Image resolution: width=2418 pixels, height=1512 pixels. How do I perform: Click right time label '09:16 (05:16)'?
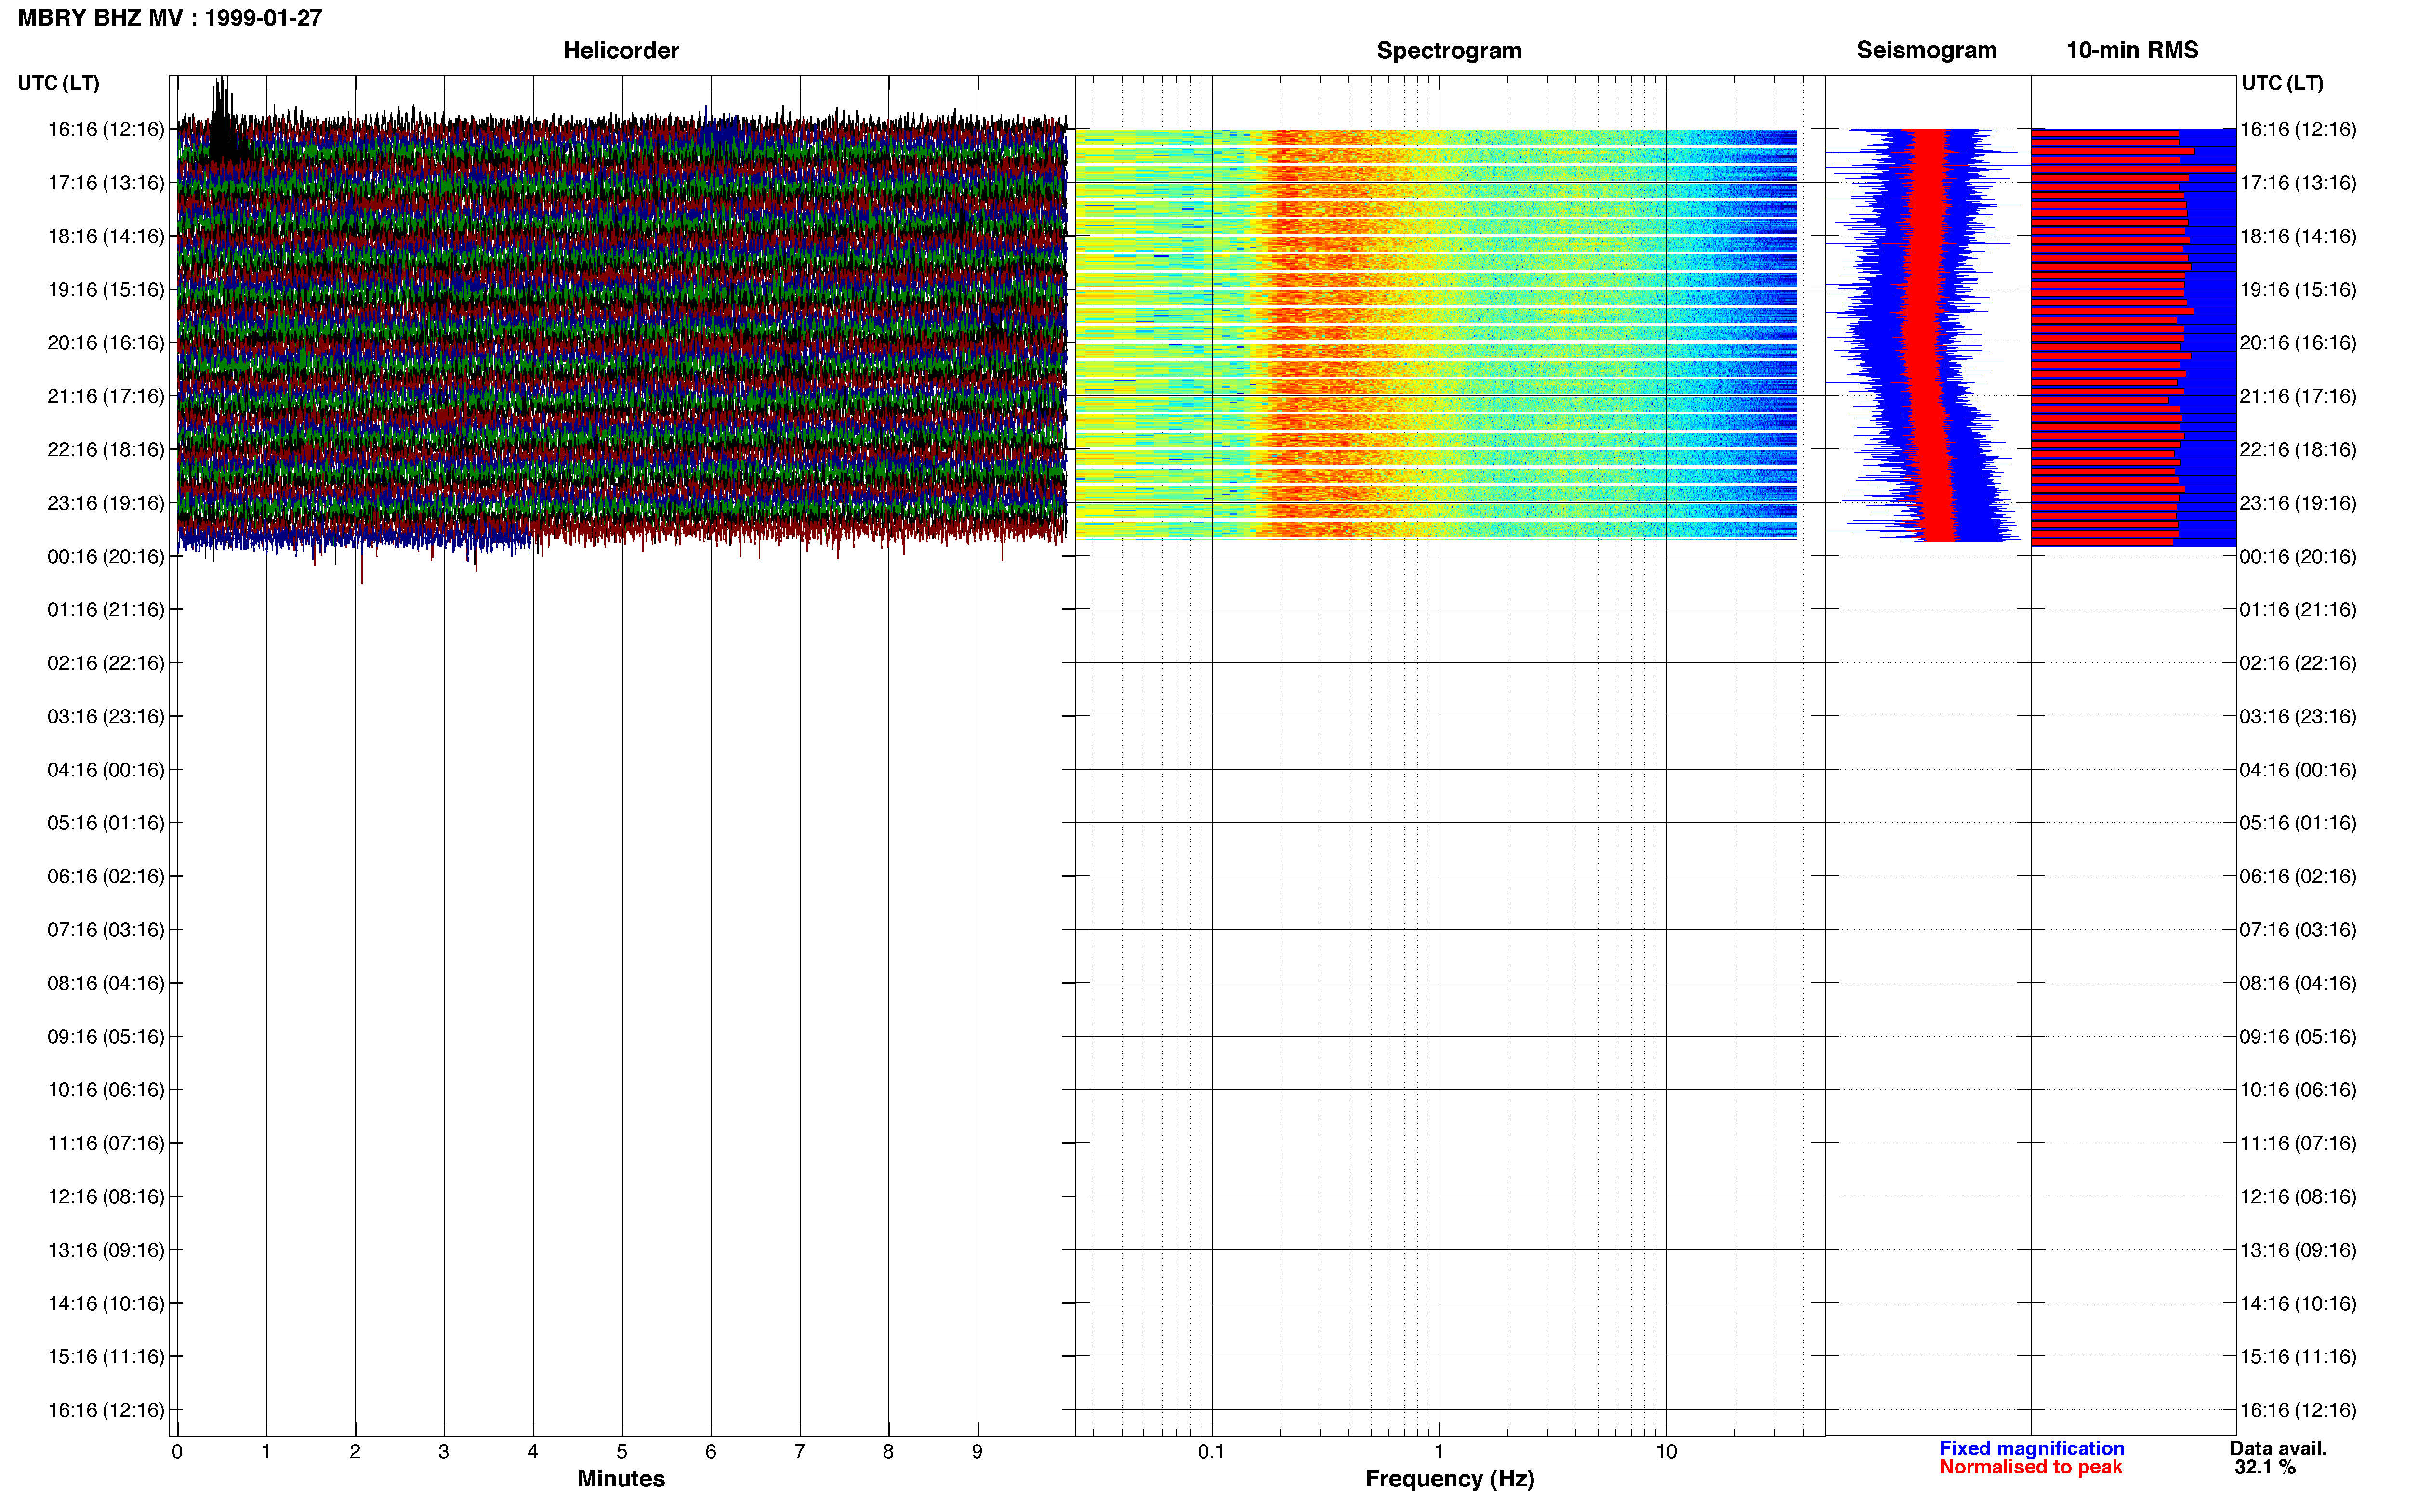click(x=2298, y=1036)
